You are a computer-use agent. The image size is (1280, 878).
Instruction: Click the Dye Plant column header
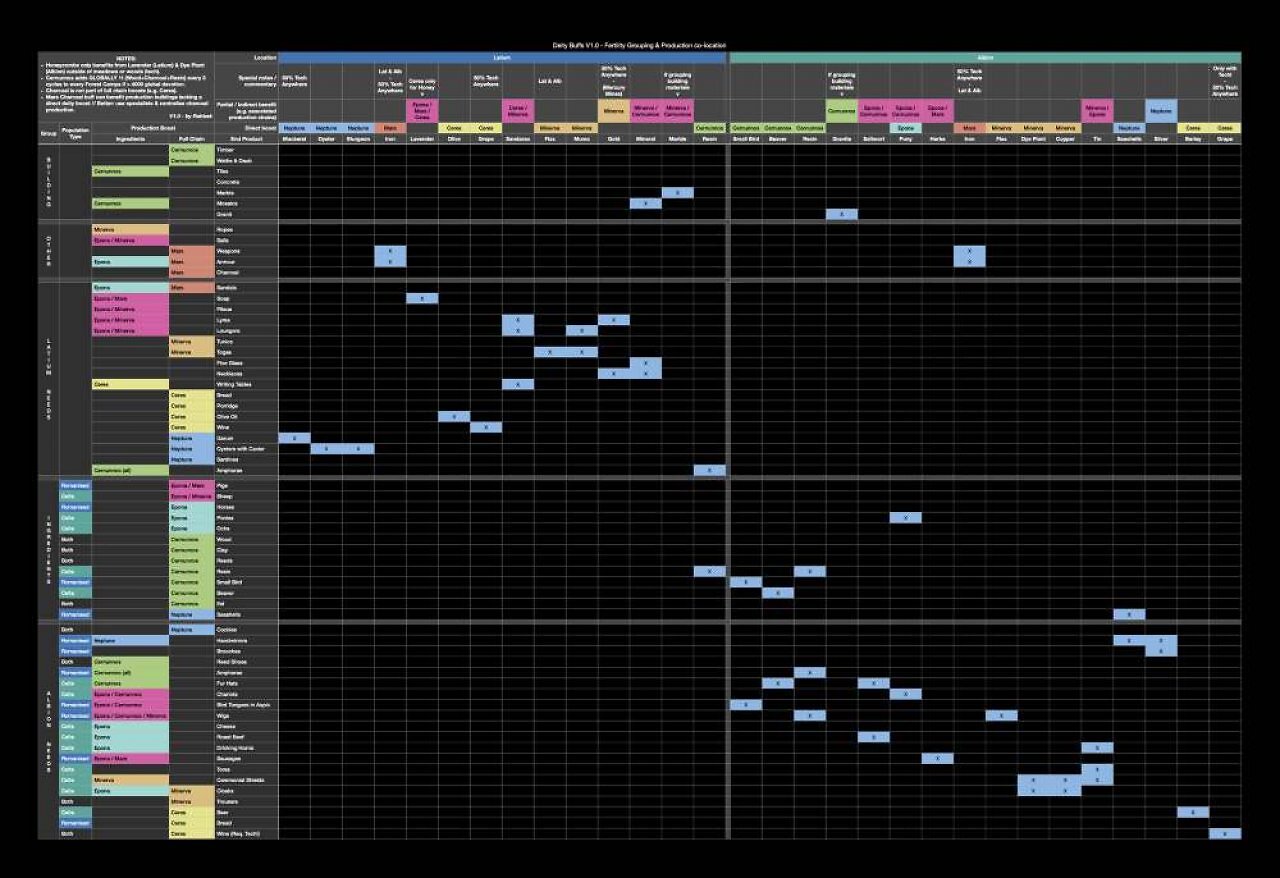tap(1033, 139)
